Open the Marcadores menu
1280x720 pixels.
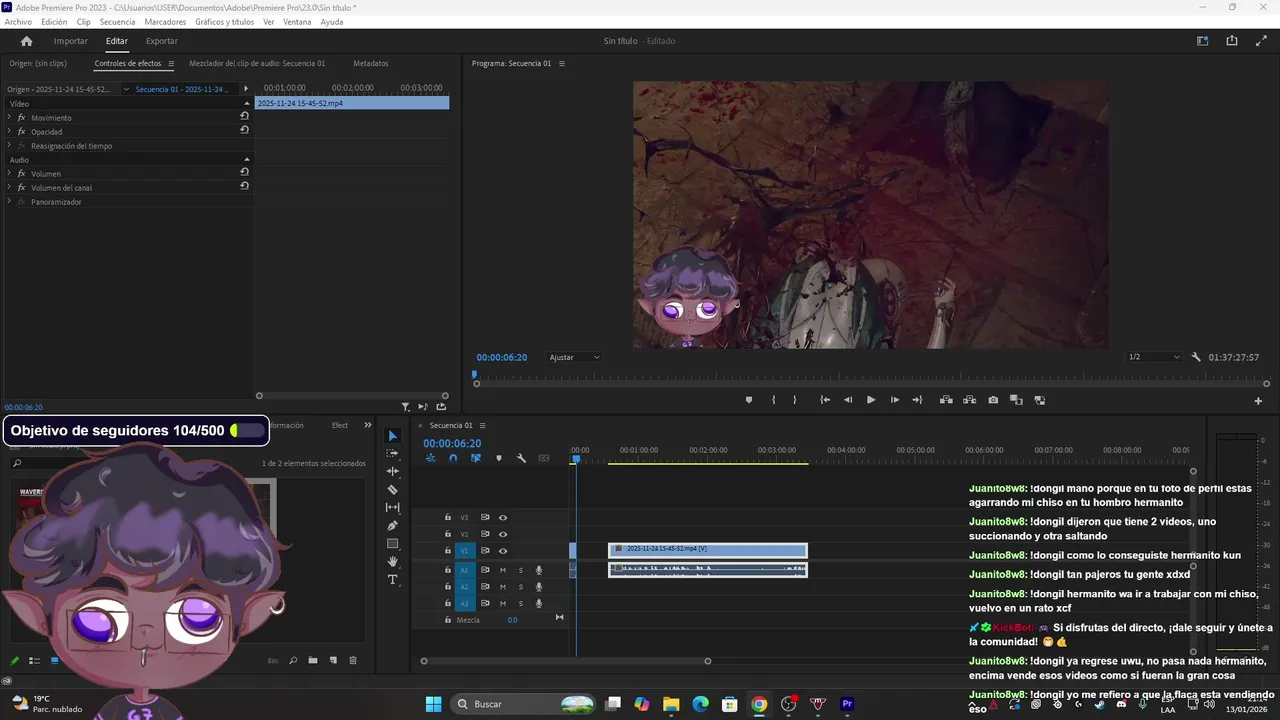coord(165,21)
